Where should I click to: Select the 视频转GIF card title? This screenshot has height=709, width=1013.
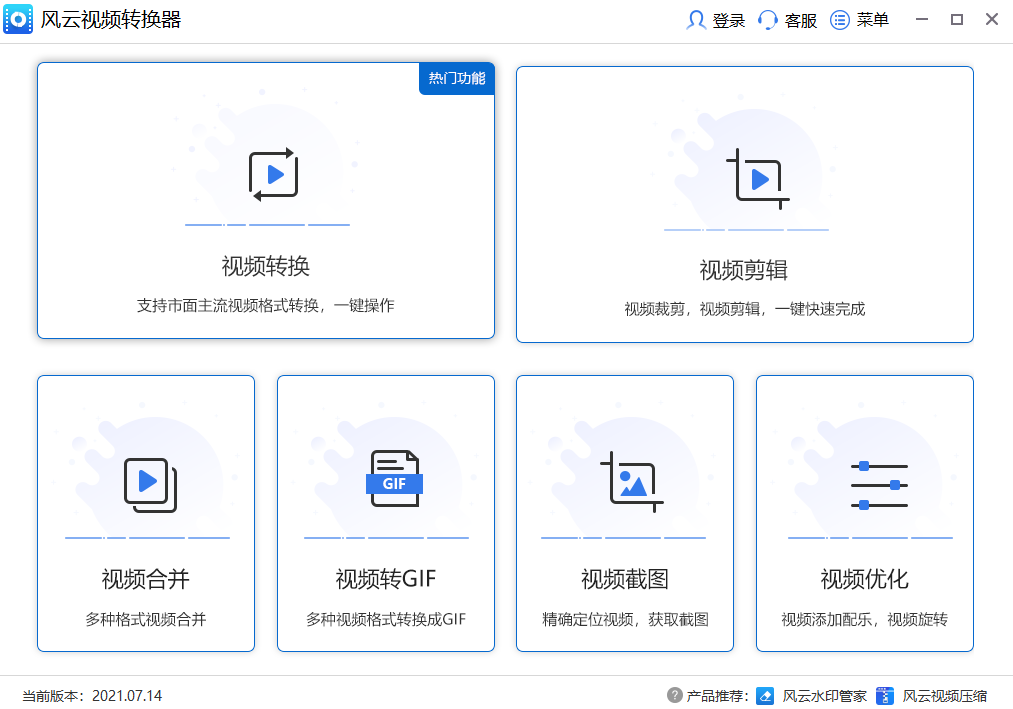386,578
